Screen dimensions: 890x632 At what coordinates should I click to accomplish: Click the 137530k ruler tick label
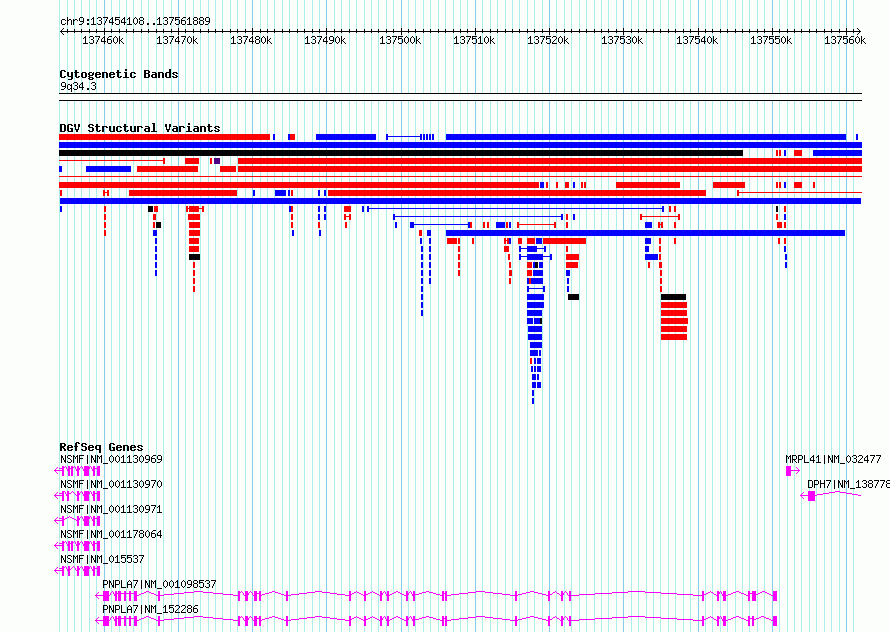pyautogui.click(x=622, y=40)
